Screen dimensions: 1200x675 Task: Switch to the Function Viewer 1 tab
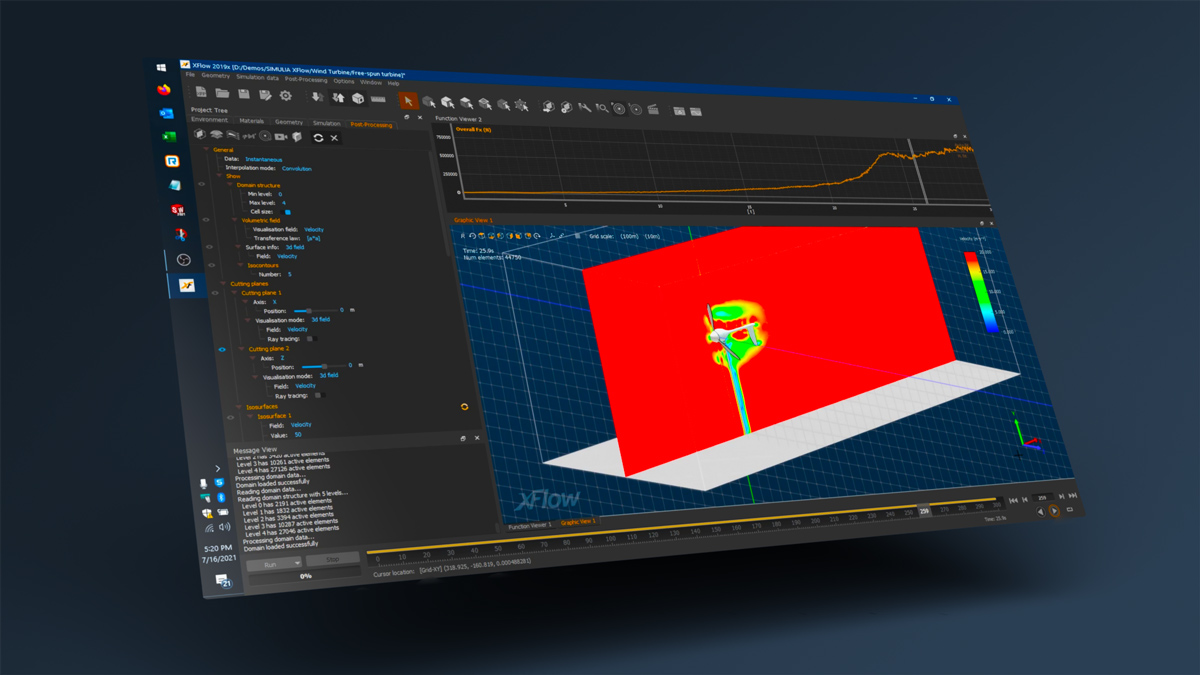pos(530,526)
